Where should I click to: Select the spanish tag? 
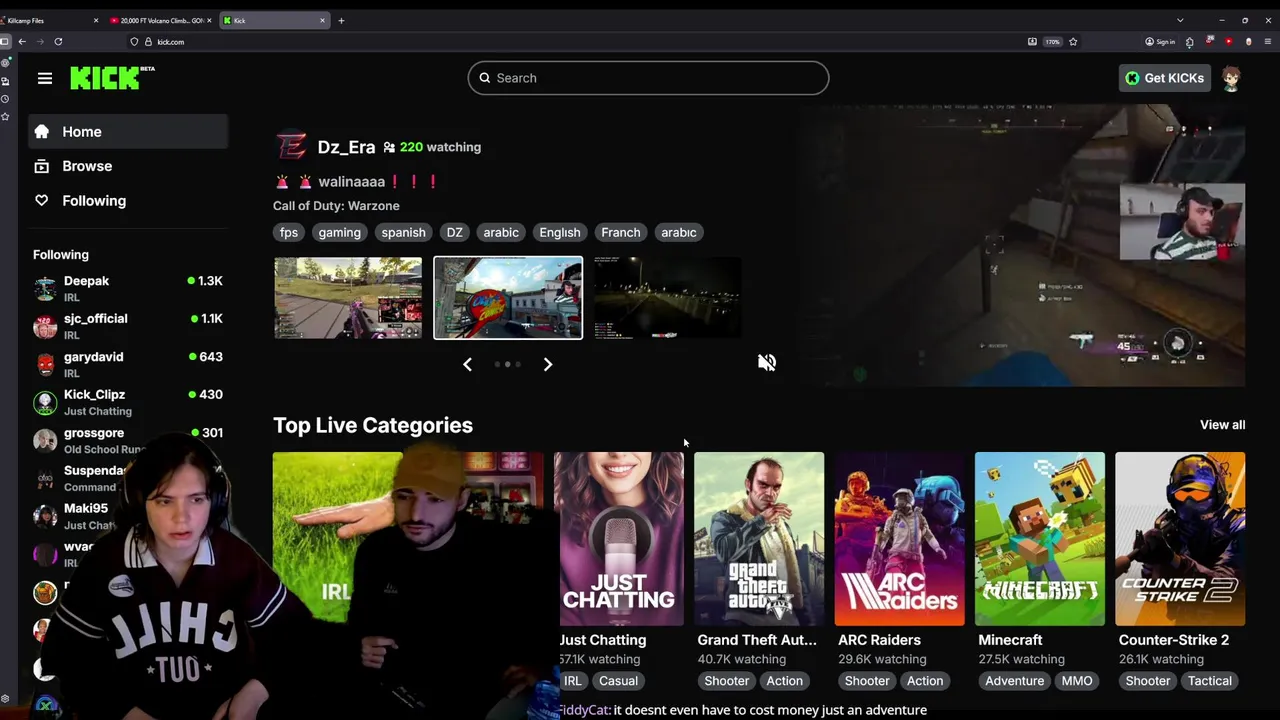[x=403, y=232]
